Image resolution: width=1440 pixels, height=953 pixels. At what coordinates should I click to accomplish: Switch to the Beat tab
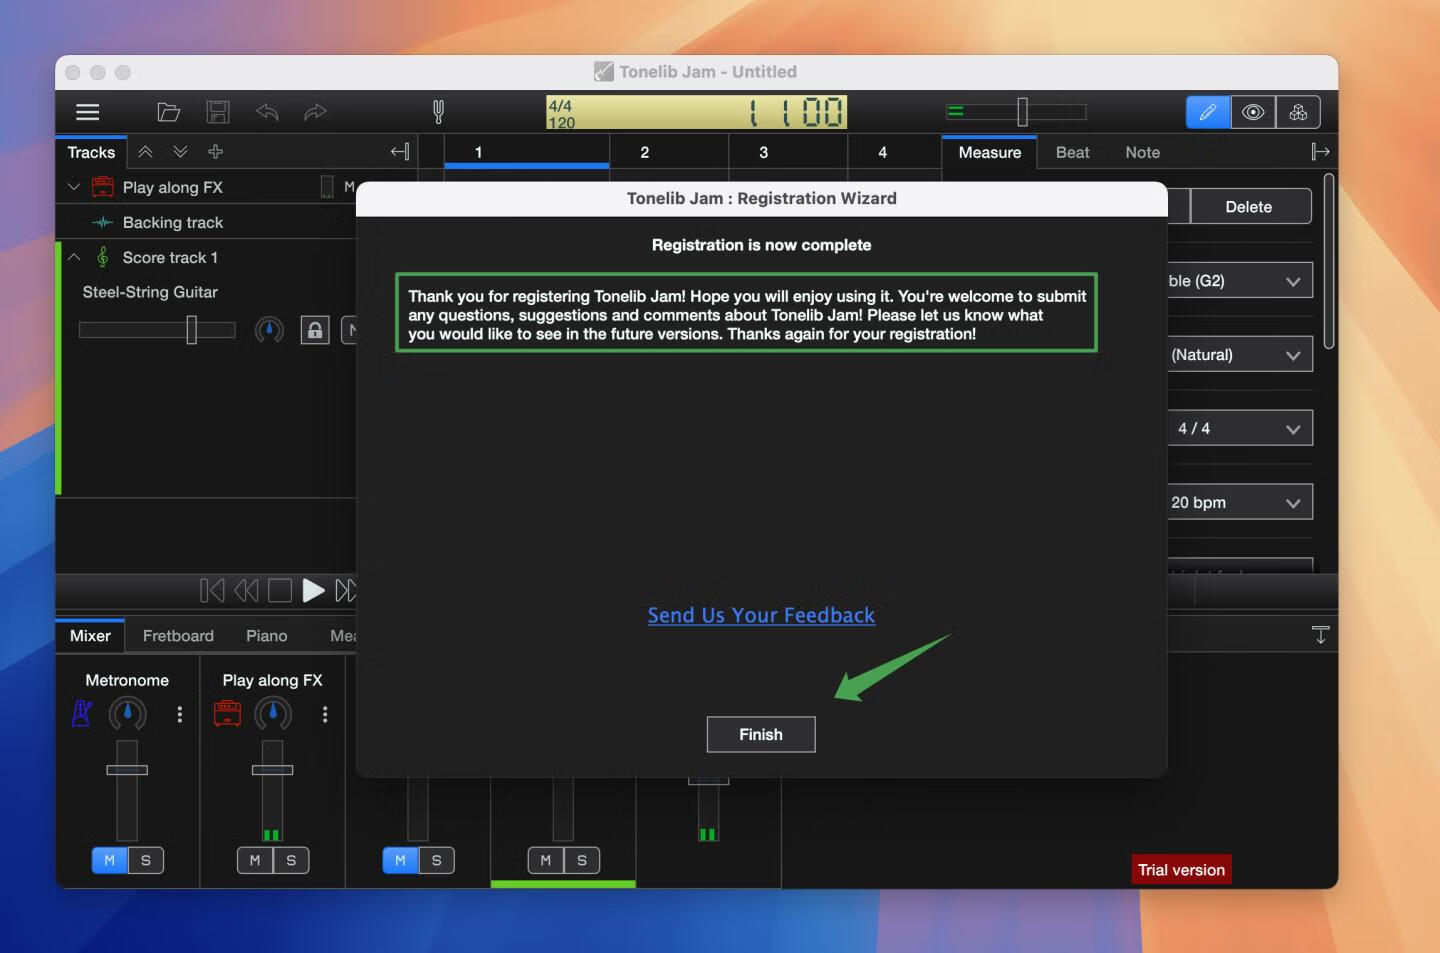coord(1072,152)
